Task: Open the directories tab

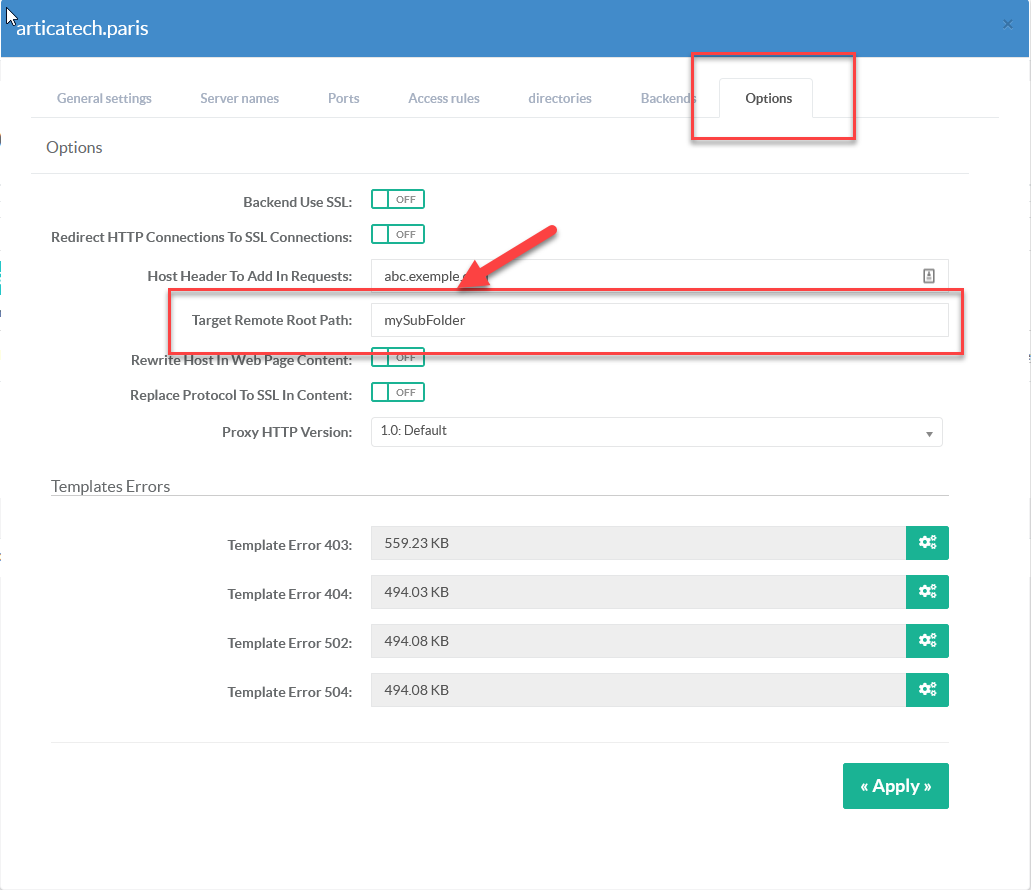Action: 560,99
